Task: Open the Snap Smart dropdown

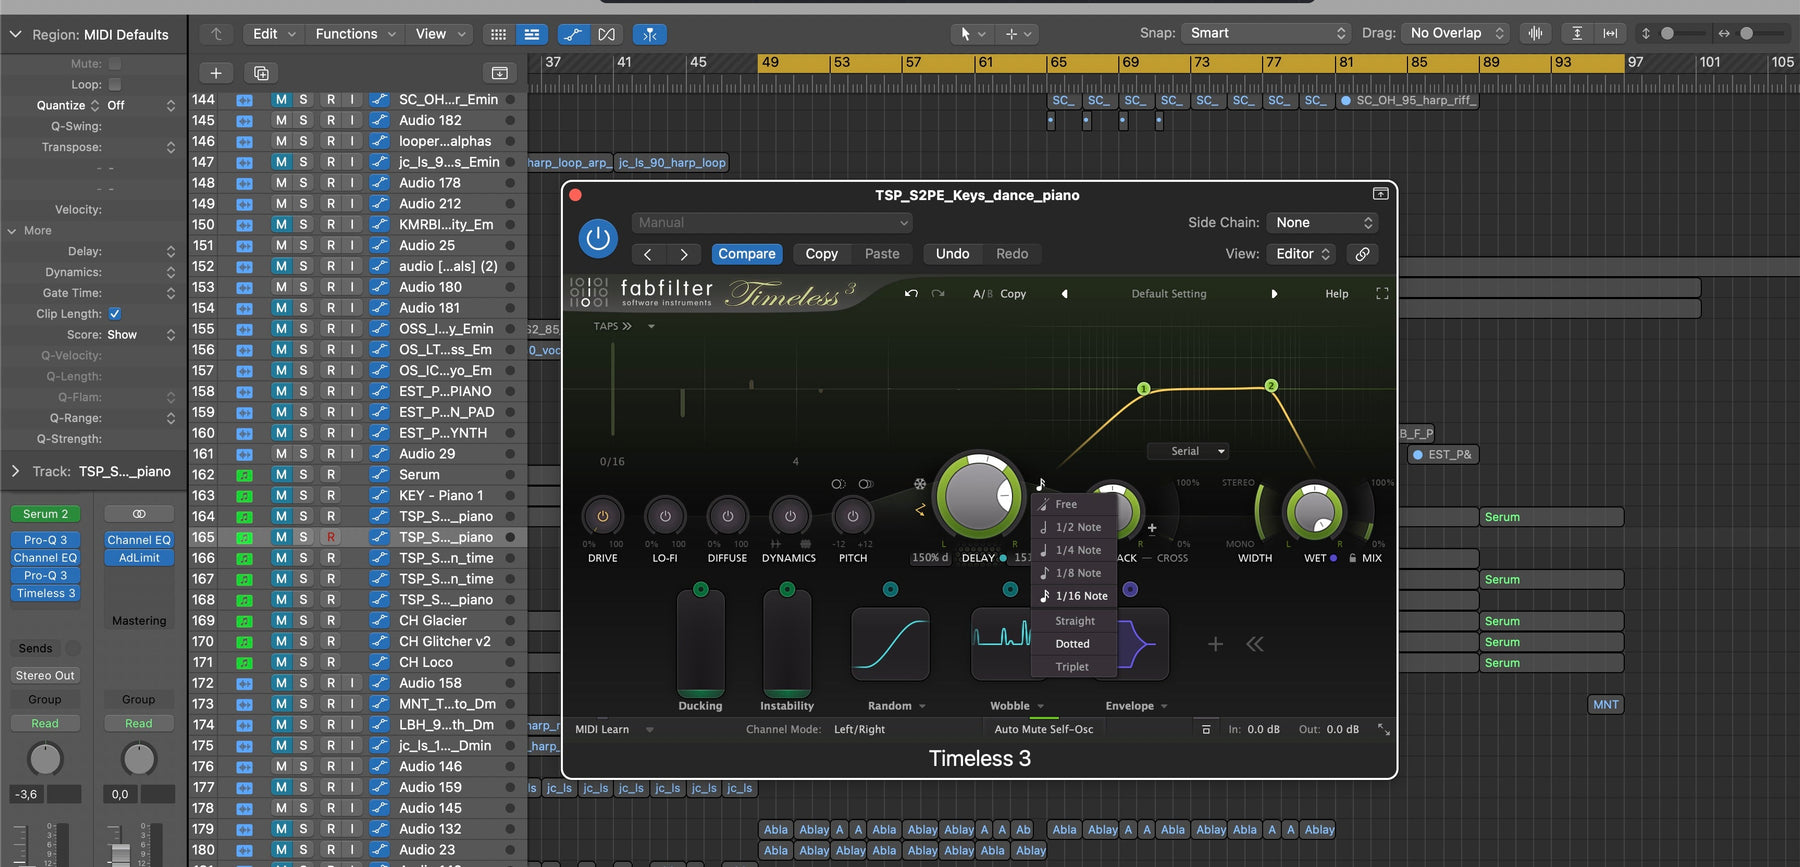Action: tap(1267, 33)
